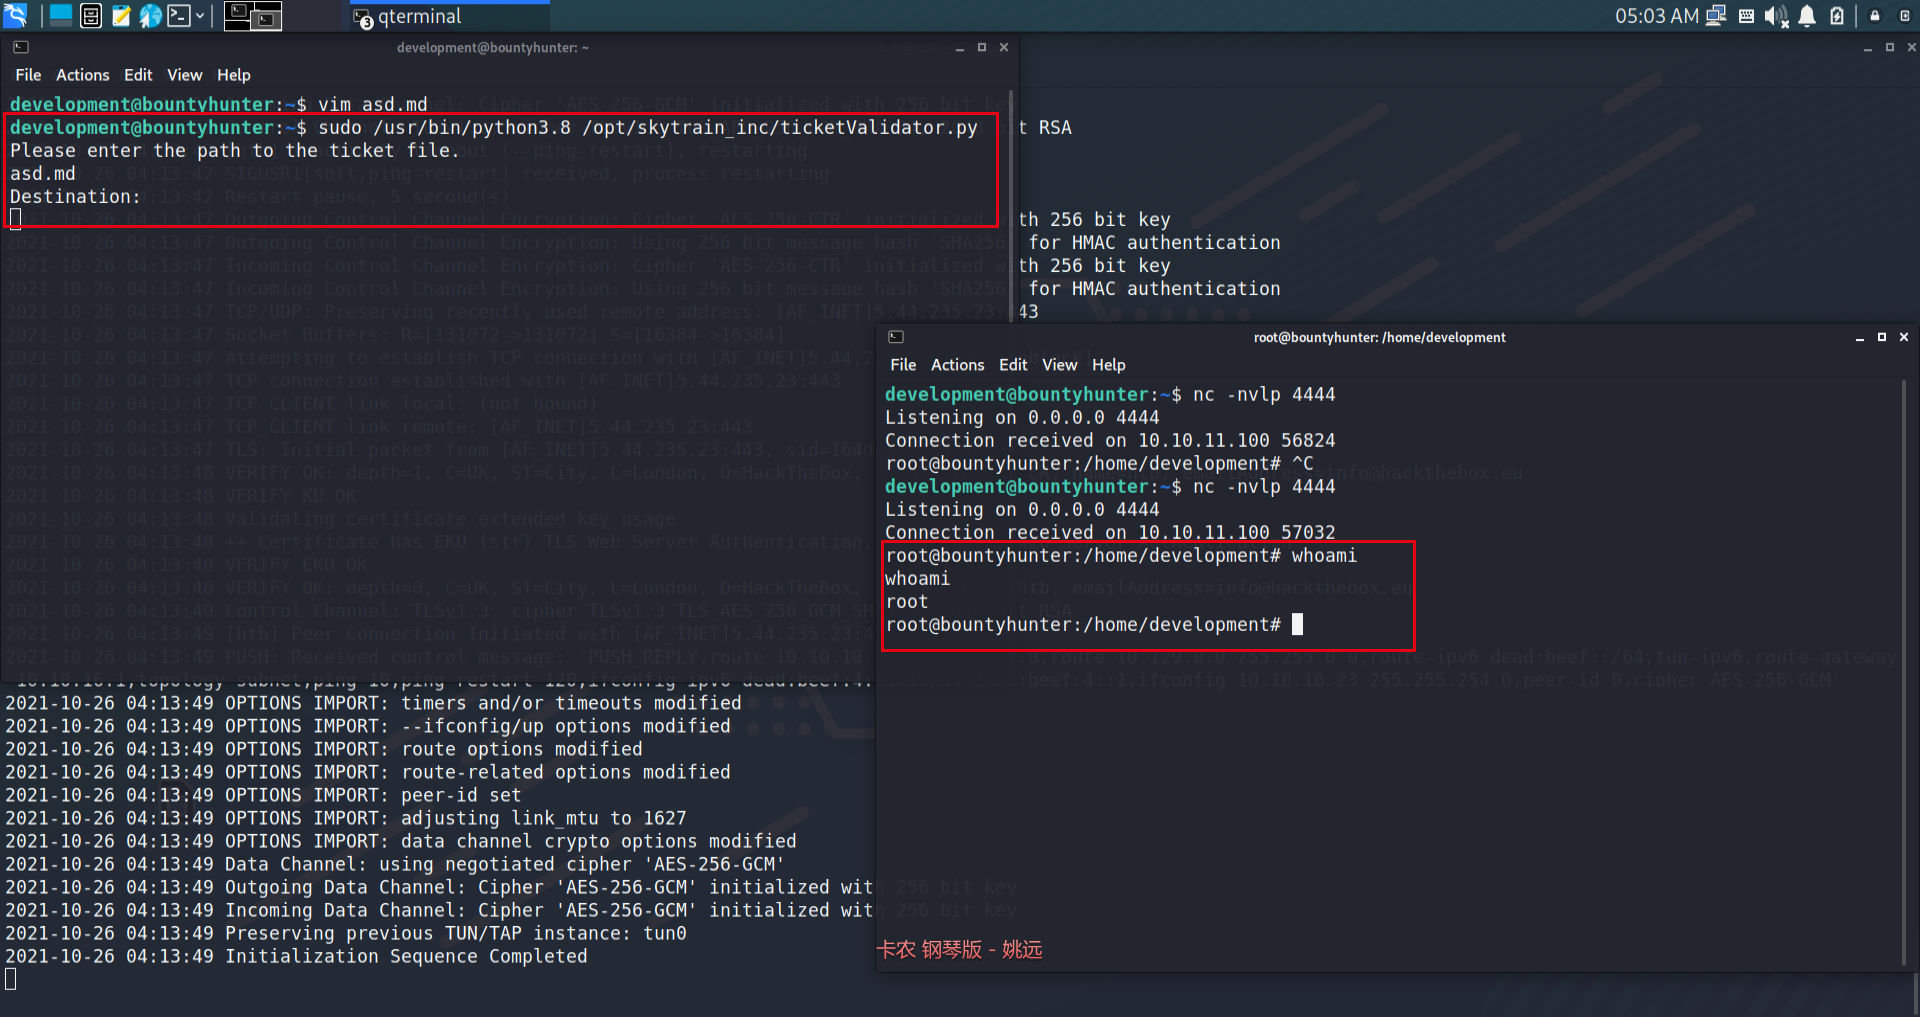
Task: Open Edit menu in root@bountyhunter window
Action: [x=1013, y=365]
